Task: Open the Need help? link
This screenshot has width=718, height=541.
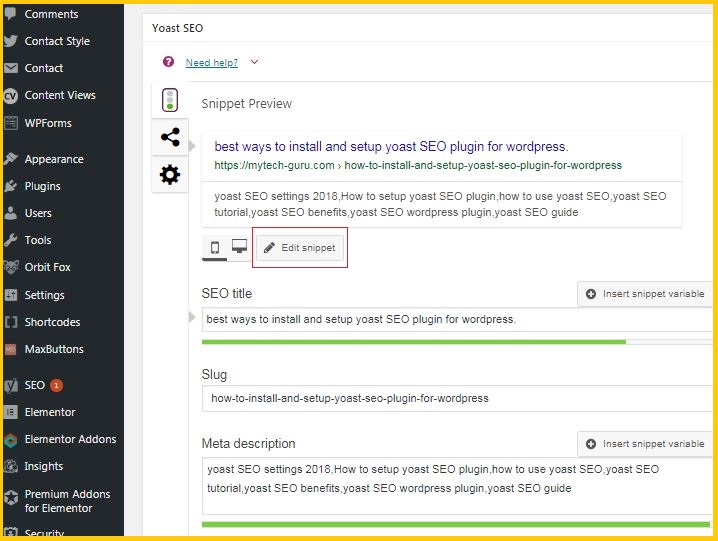Action: point(212,62)
